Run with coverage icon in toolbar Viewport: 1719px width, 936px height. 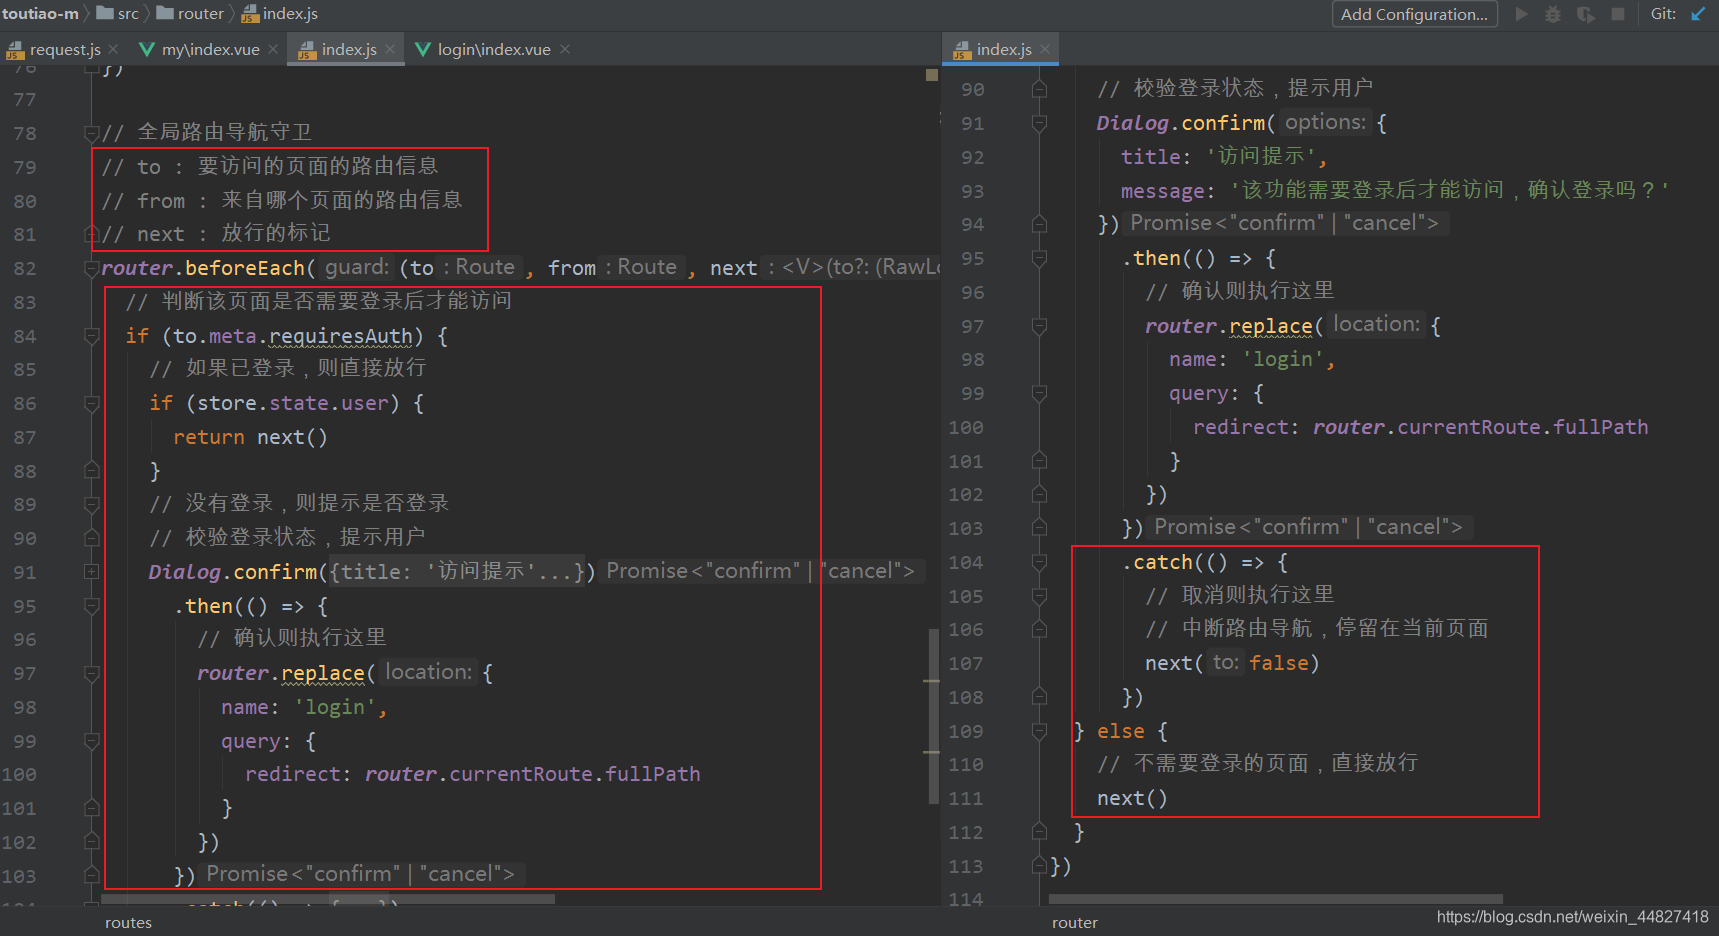coord(1586,14)
